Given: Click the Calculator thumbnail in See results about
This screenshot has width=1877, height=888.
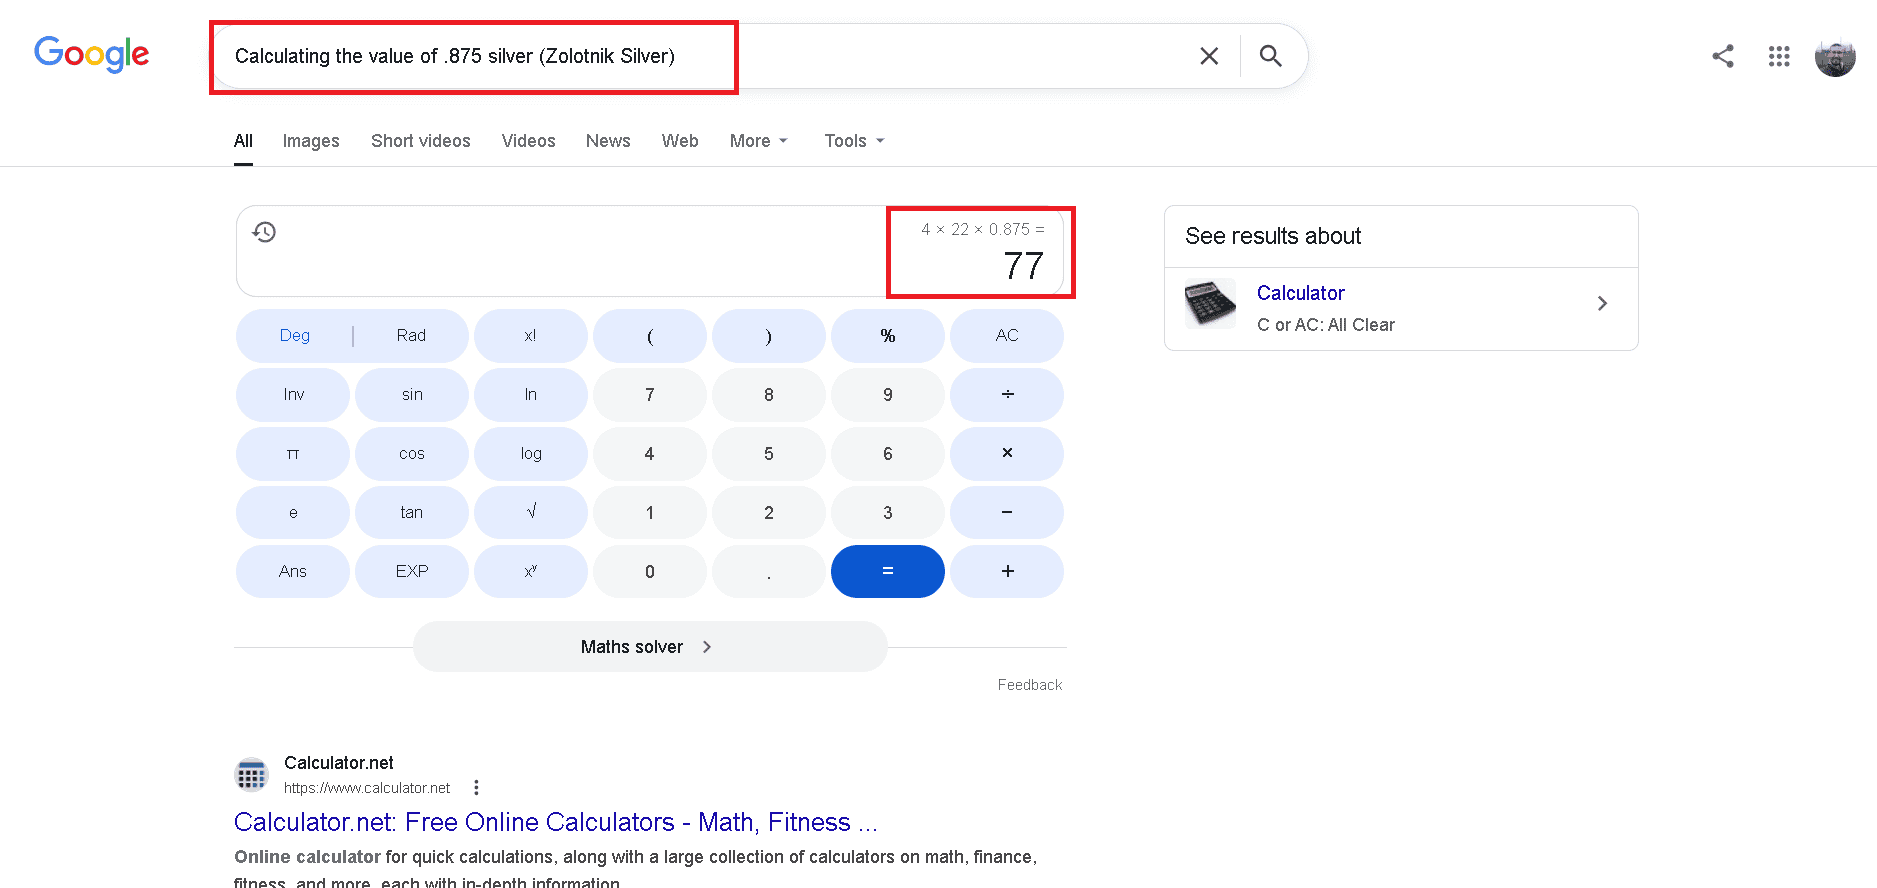Looking at the screenshot, I should (x=1210, y=304).
